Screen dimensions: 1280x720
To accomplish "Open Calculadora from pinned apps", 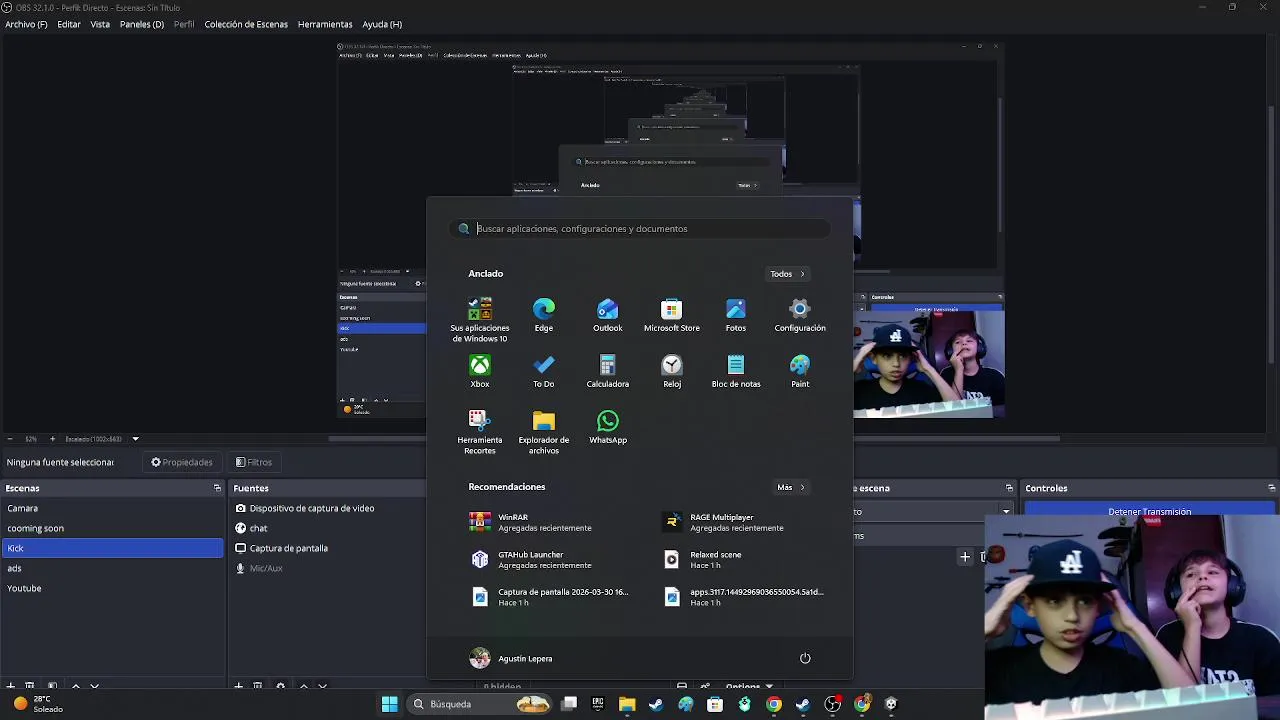I will [x=607, y=371].
